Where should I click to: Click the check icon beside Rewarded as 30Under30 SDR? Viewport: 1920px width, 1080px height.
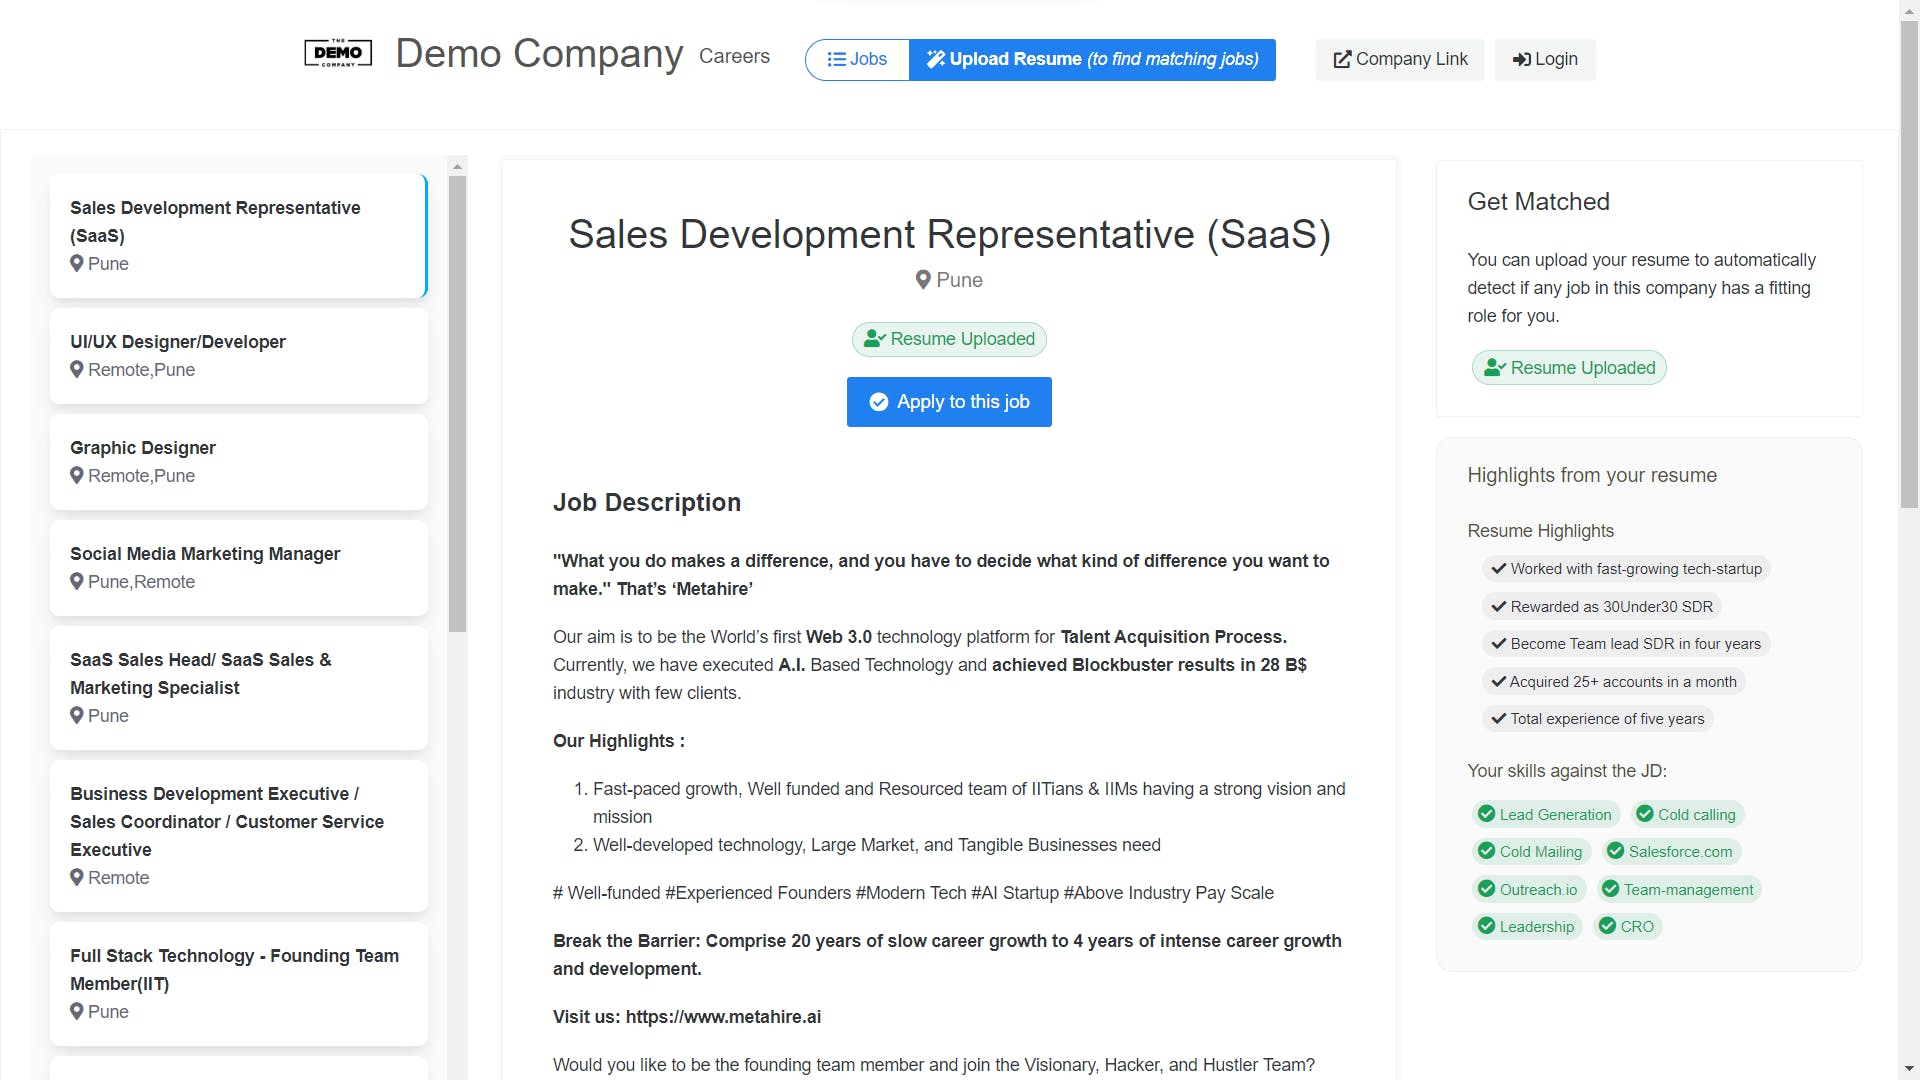click(x=1498, y=606)
